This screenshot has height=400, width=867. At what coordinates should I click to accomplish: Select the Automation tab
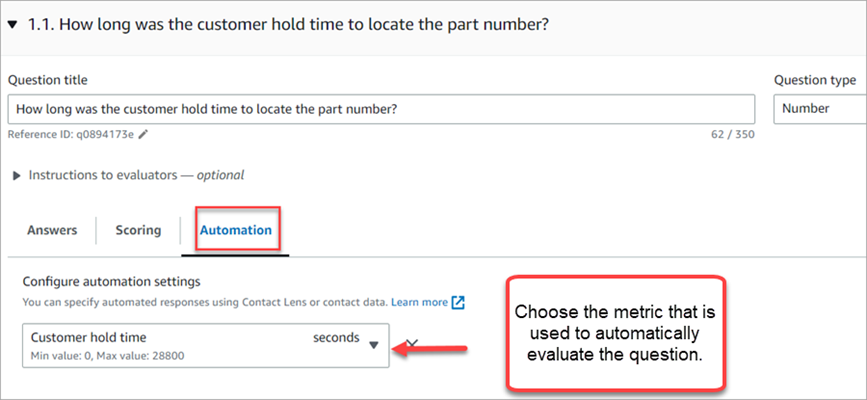(x=236, y=230)
